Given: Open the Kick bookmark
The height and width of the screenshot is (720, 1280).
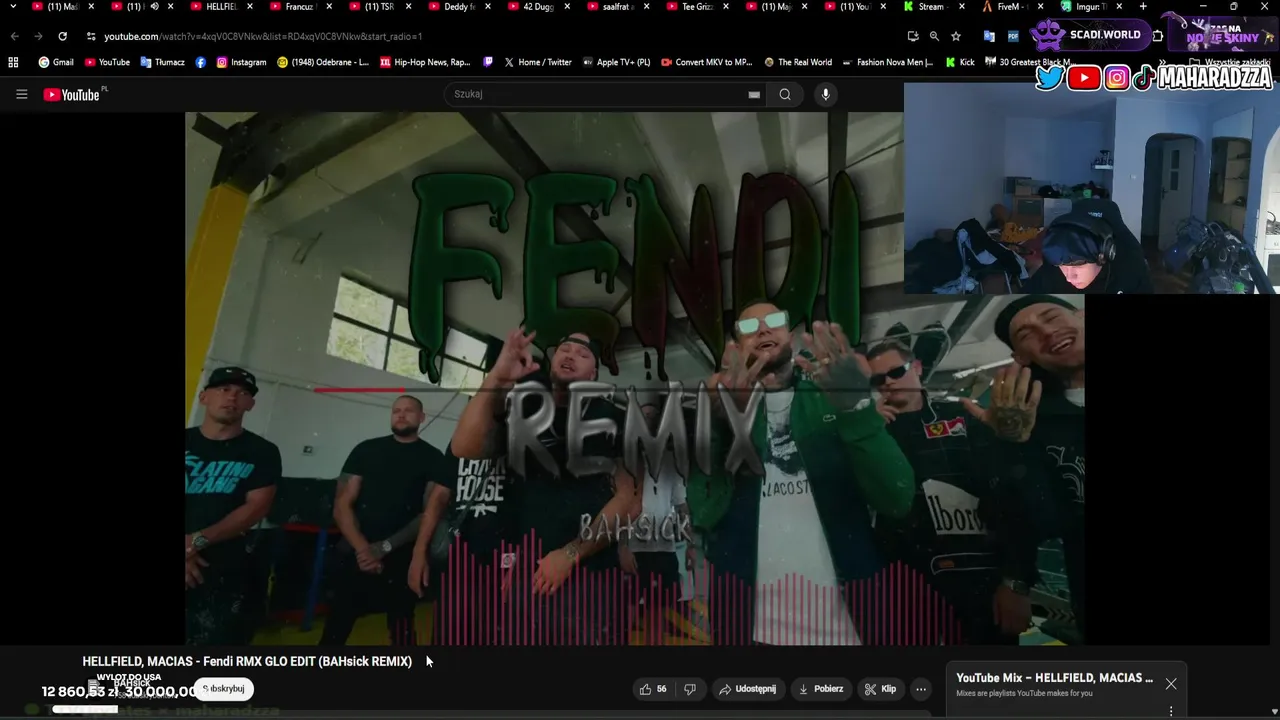Looking at the screenshot, I should 959,62.
